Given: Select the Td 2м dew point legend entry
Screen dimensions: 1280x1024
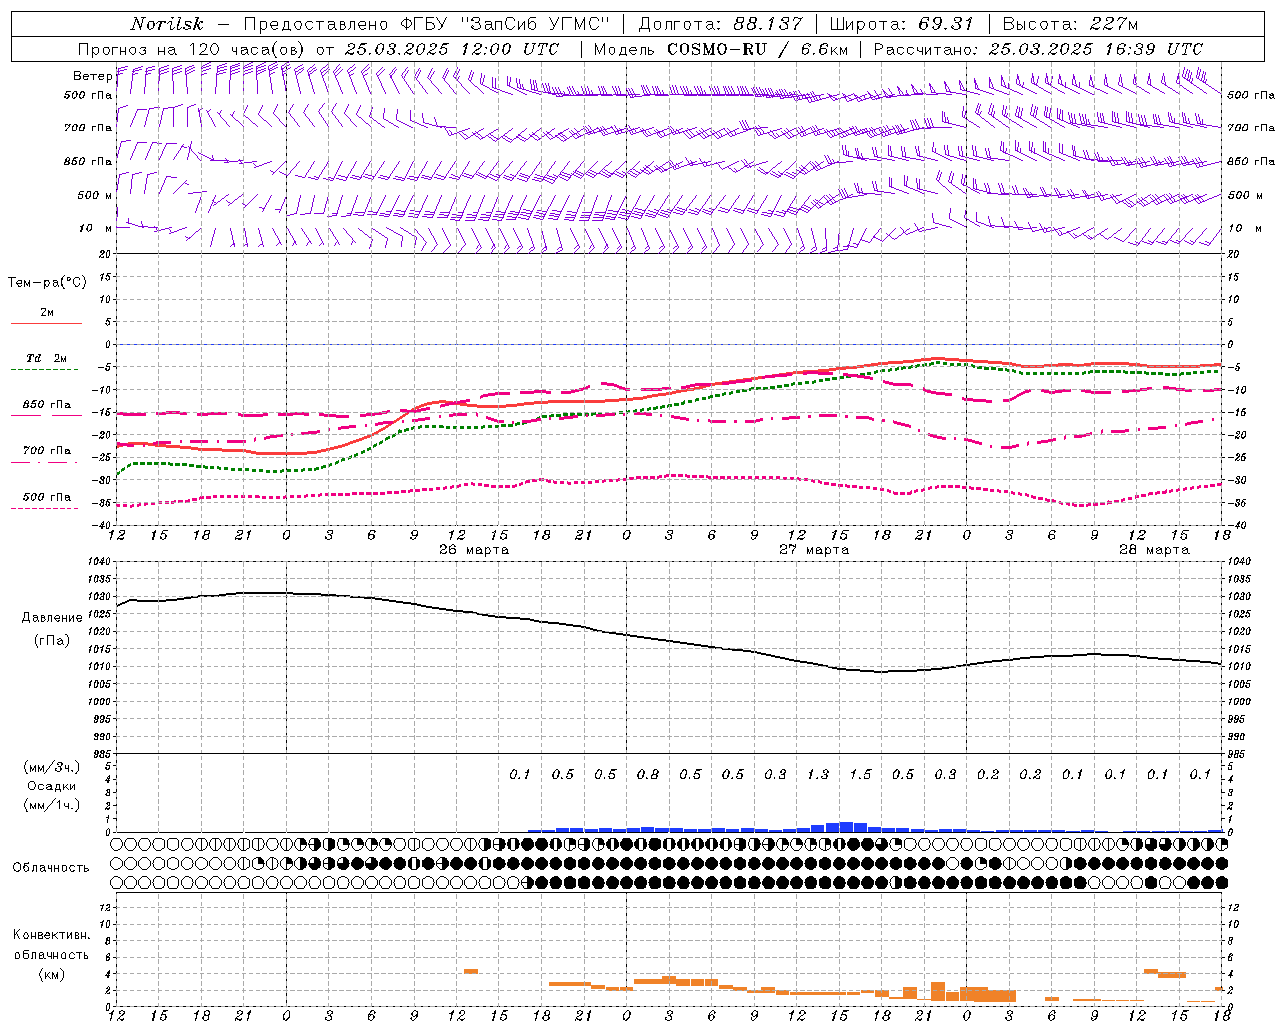Looking at the screenshot, I should pos(47,358).
